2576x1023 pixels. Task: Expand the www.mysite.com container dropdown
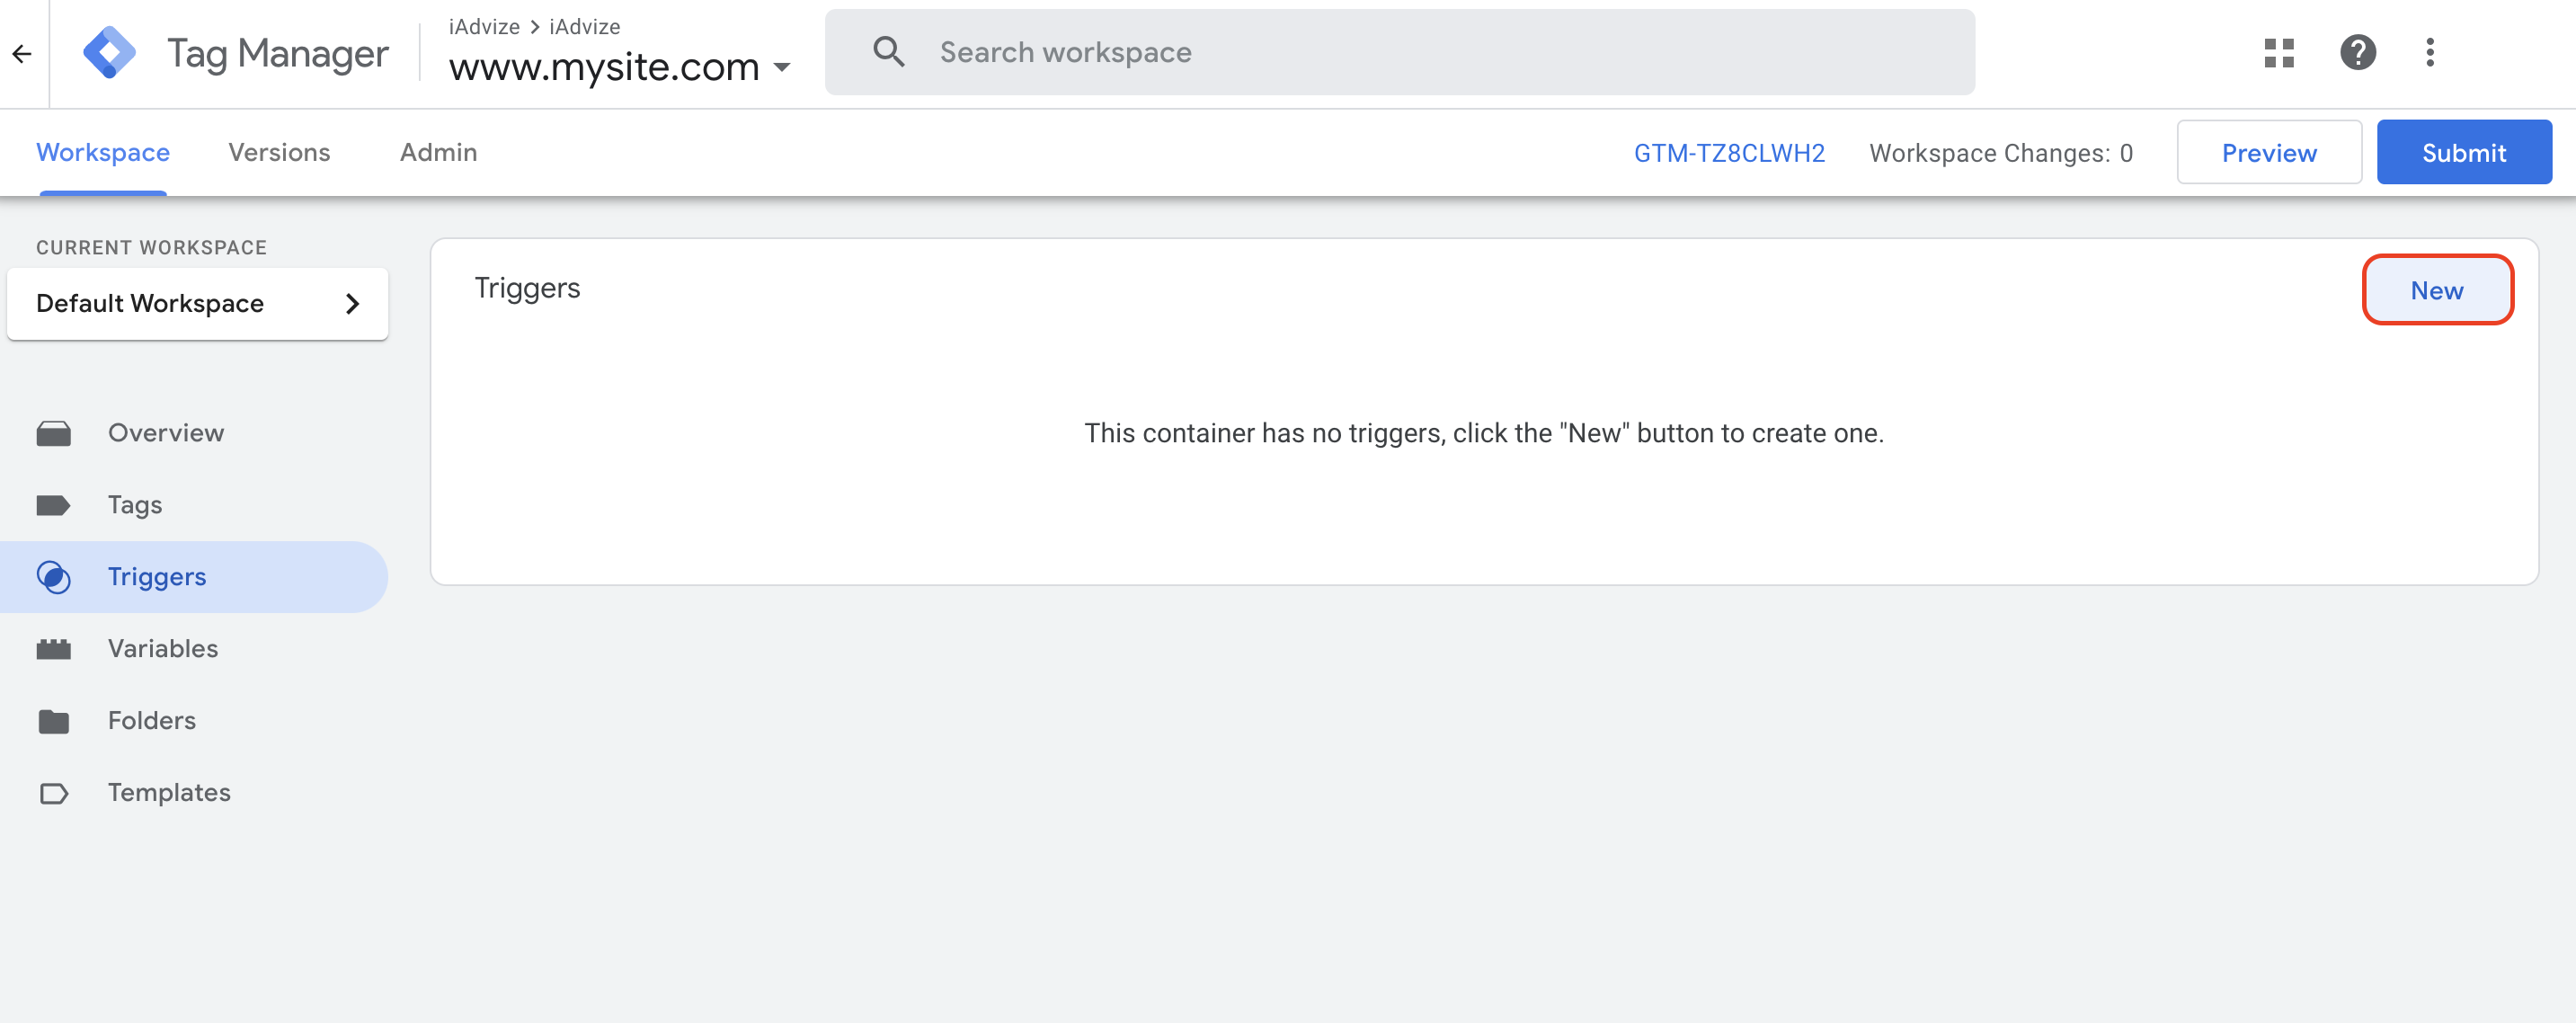pos(783,68)
